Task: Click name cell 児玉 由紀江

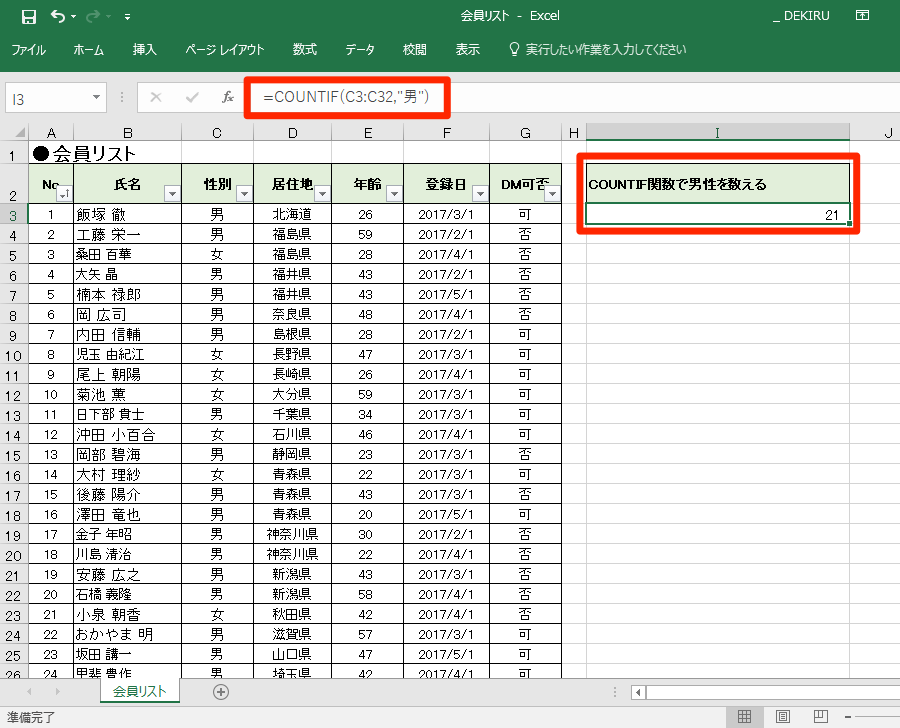Action: [127, 354]
